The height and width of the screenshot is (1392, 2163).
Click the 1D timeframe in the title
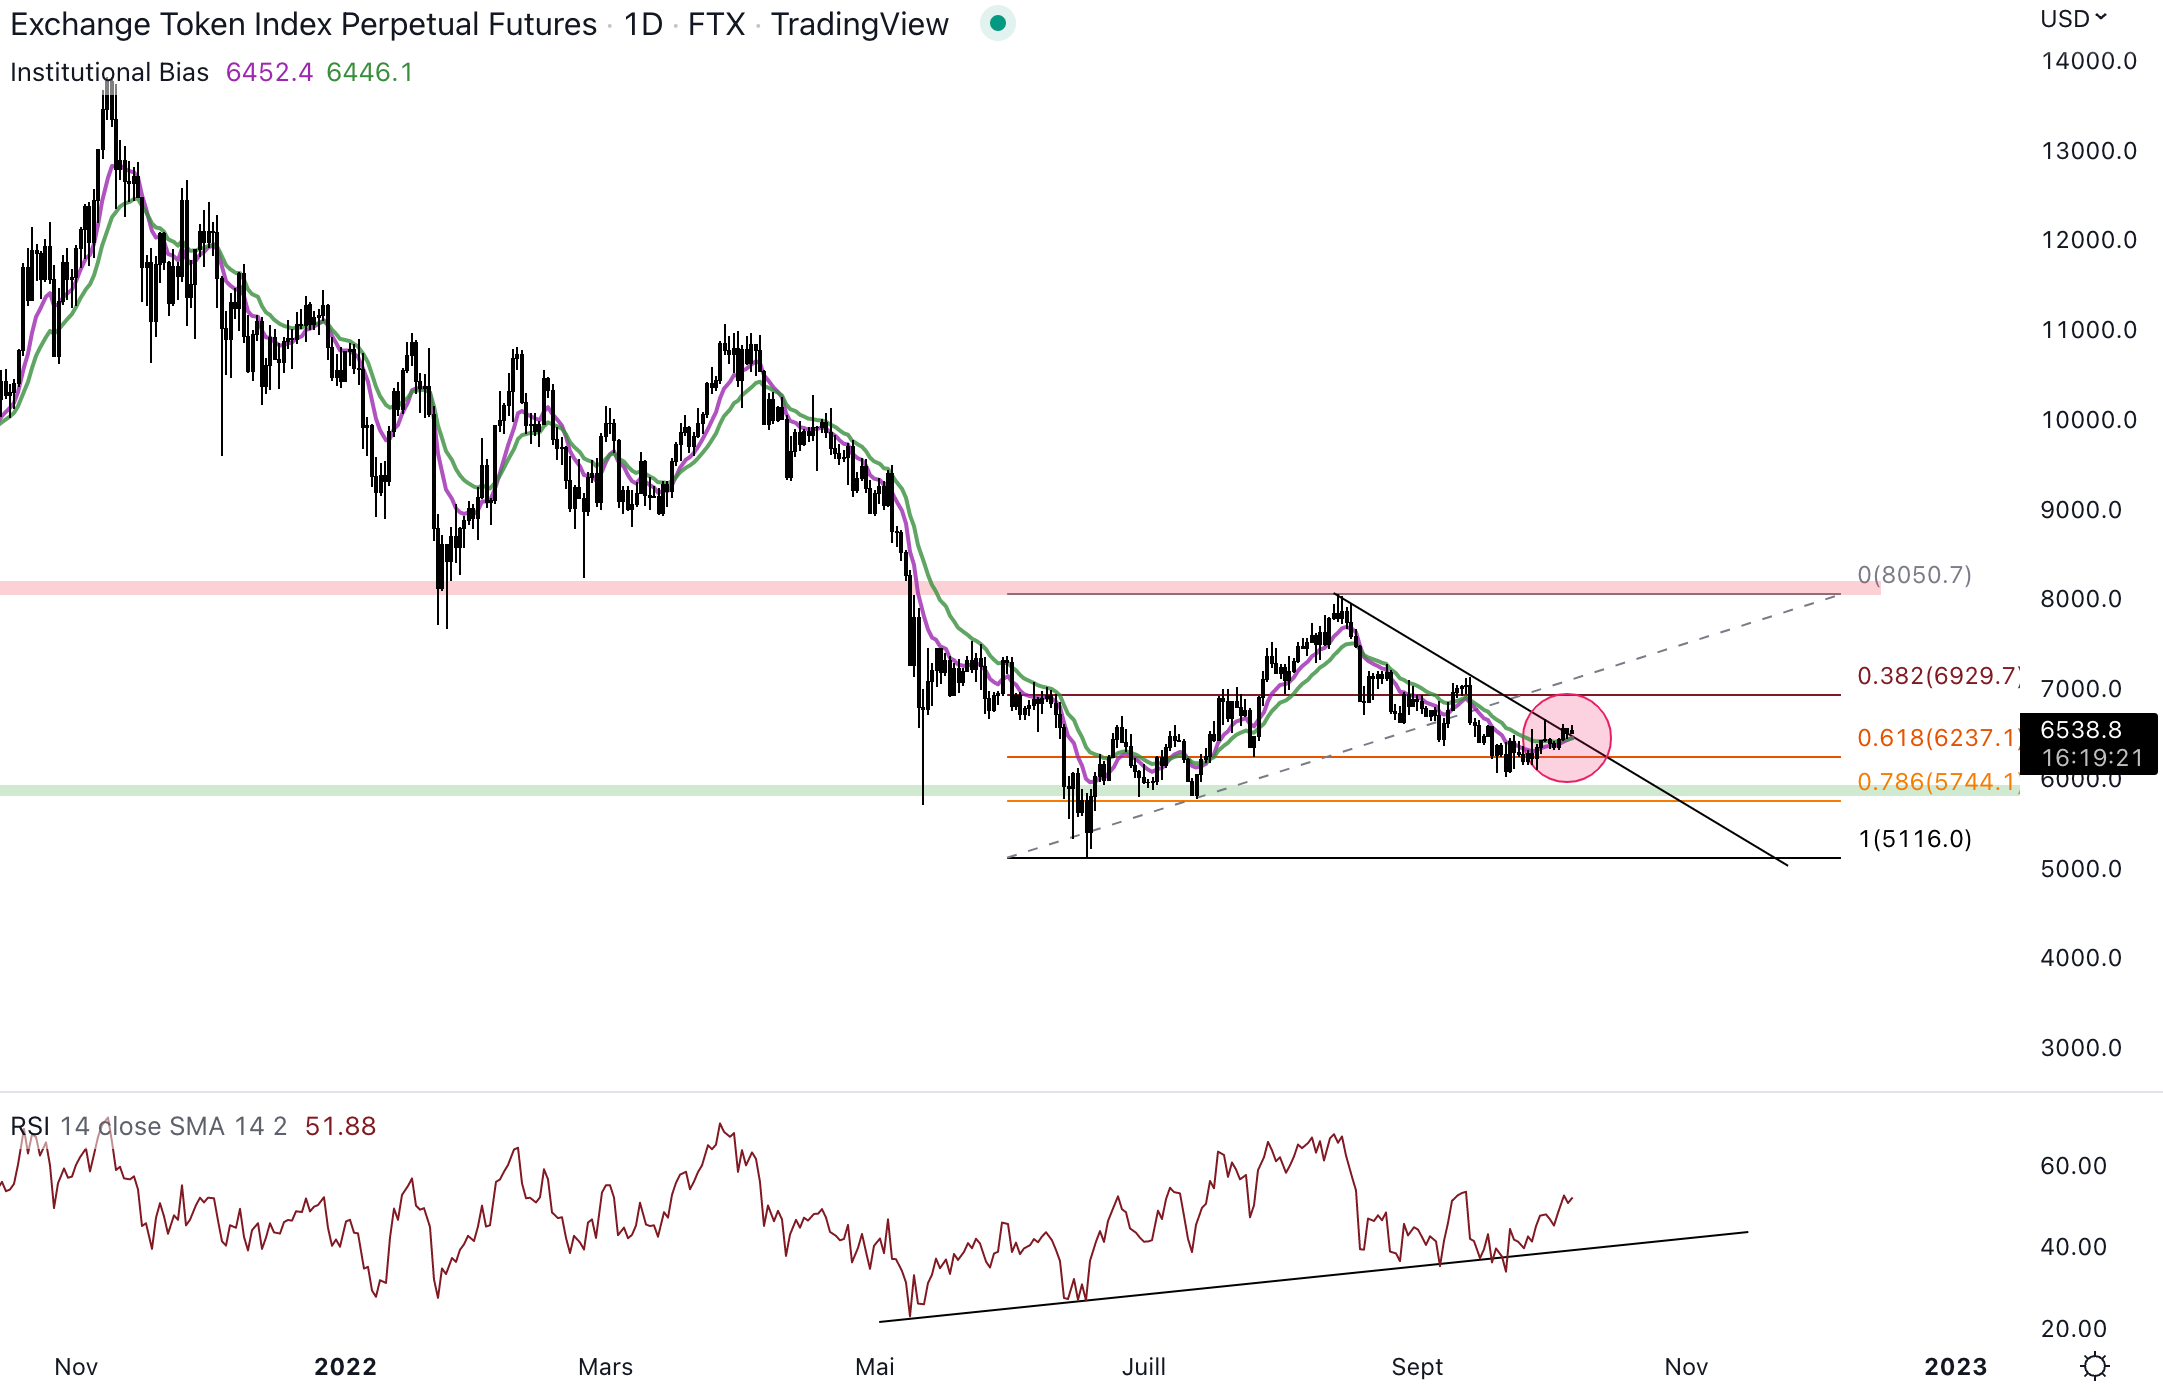coord(643,24)
